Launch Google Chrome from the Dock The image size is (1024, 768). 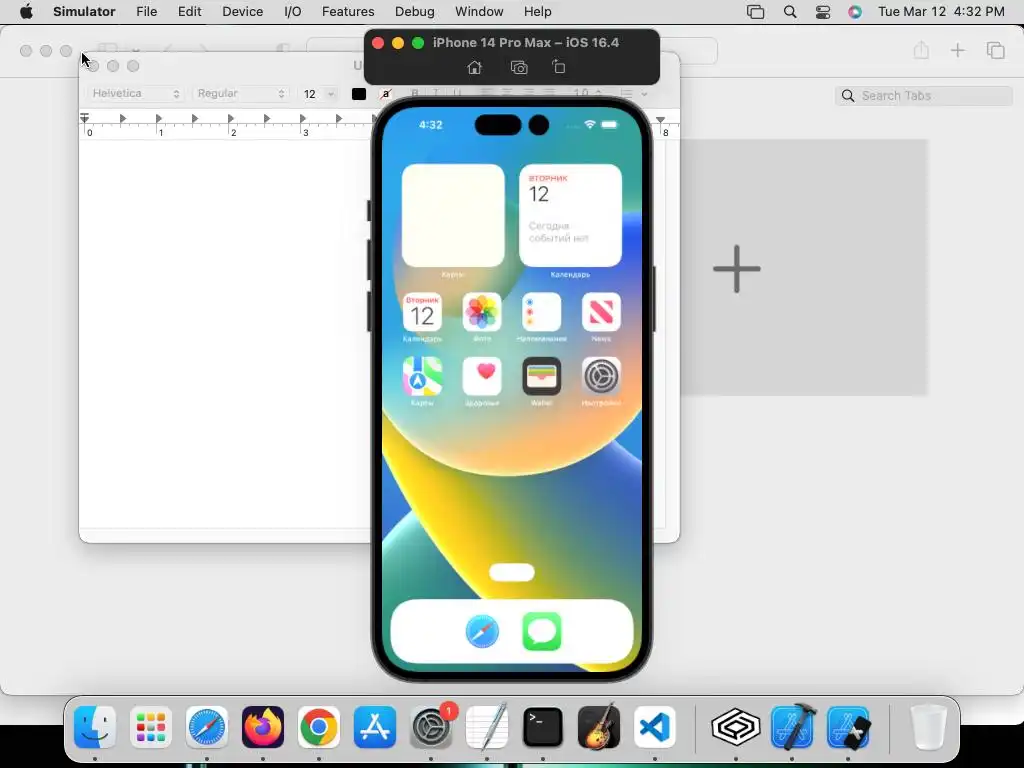319,727
